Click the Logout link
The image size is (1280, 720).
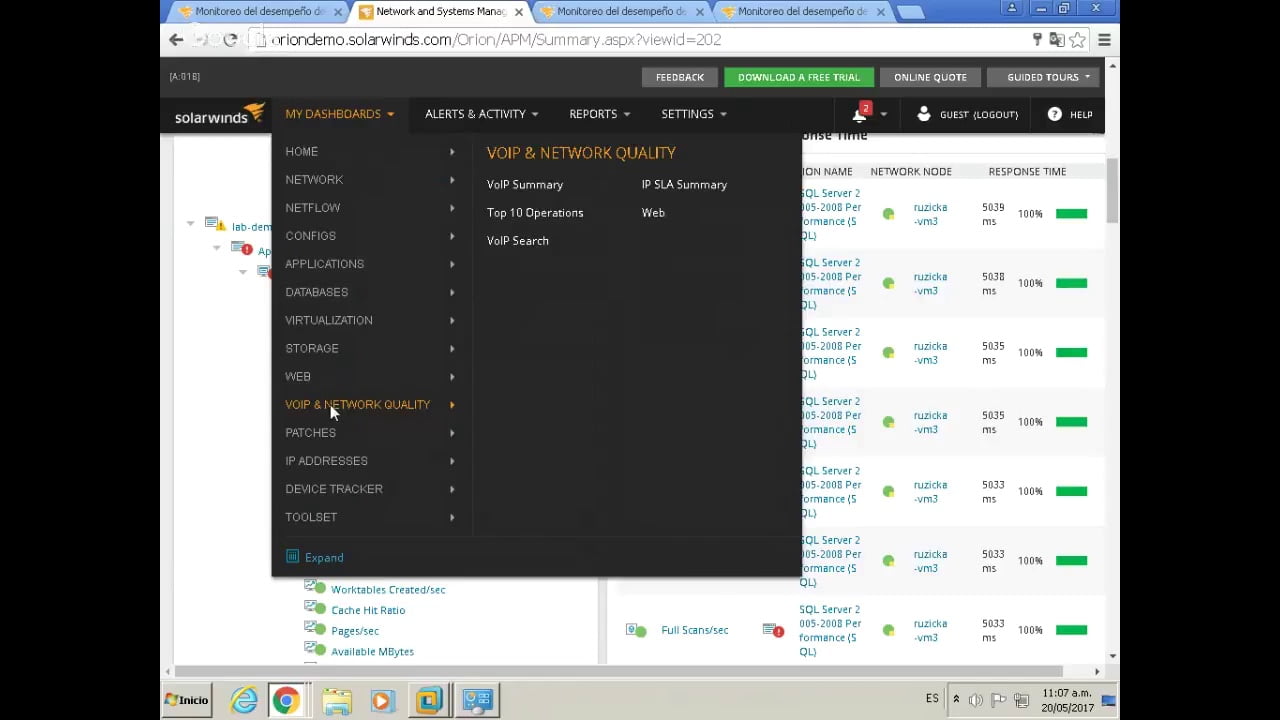995,114
